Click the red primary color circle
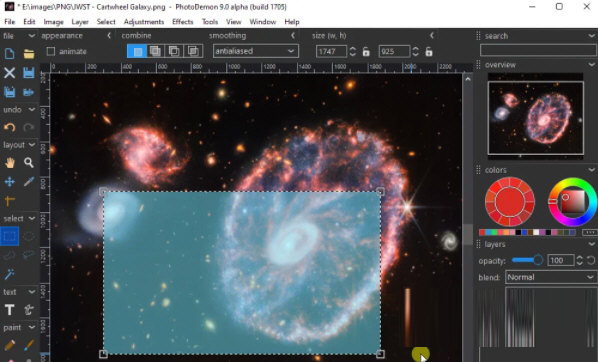The height and width of the screenshot is (362, 598). (x=510, y=201)
